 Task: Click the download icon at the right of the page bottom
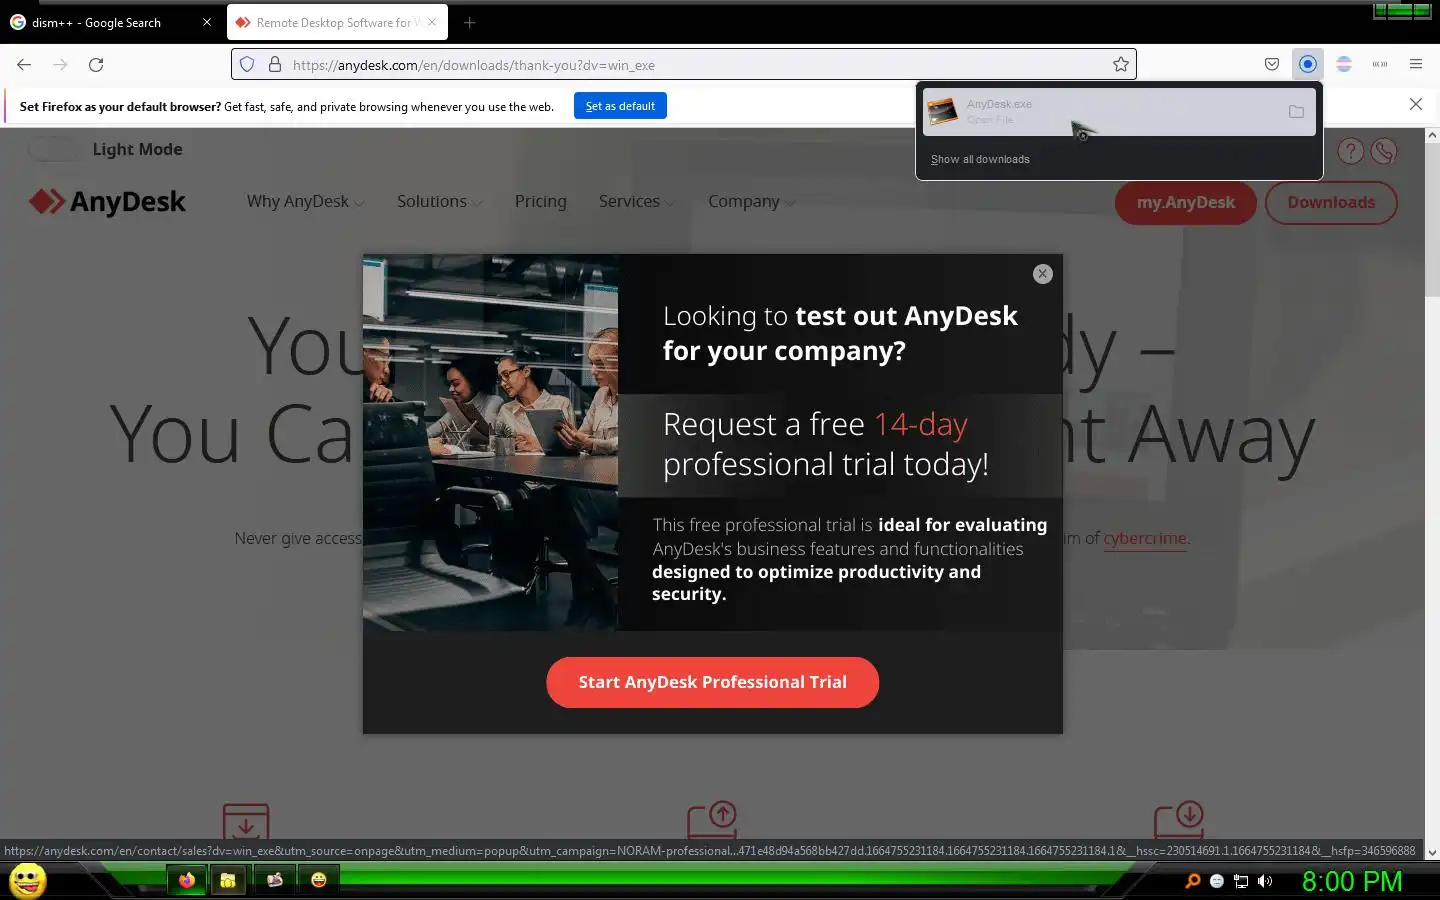1178,820
